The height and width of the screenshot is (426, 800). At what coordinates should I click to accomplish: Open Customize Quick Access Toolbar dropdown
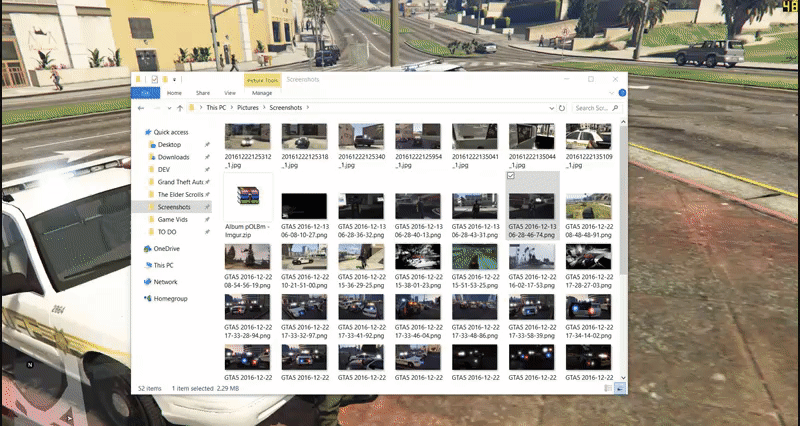pyautogui.click(x=174, y=80)
